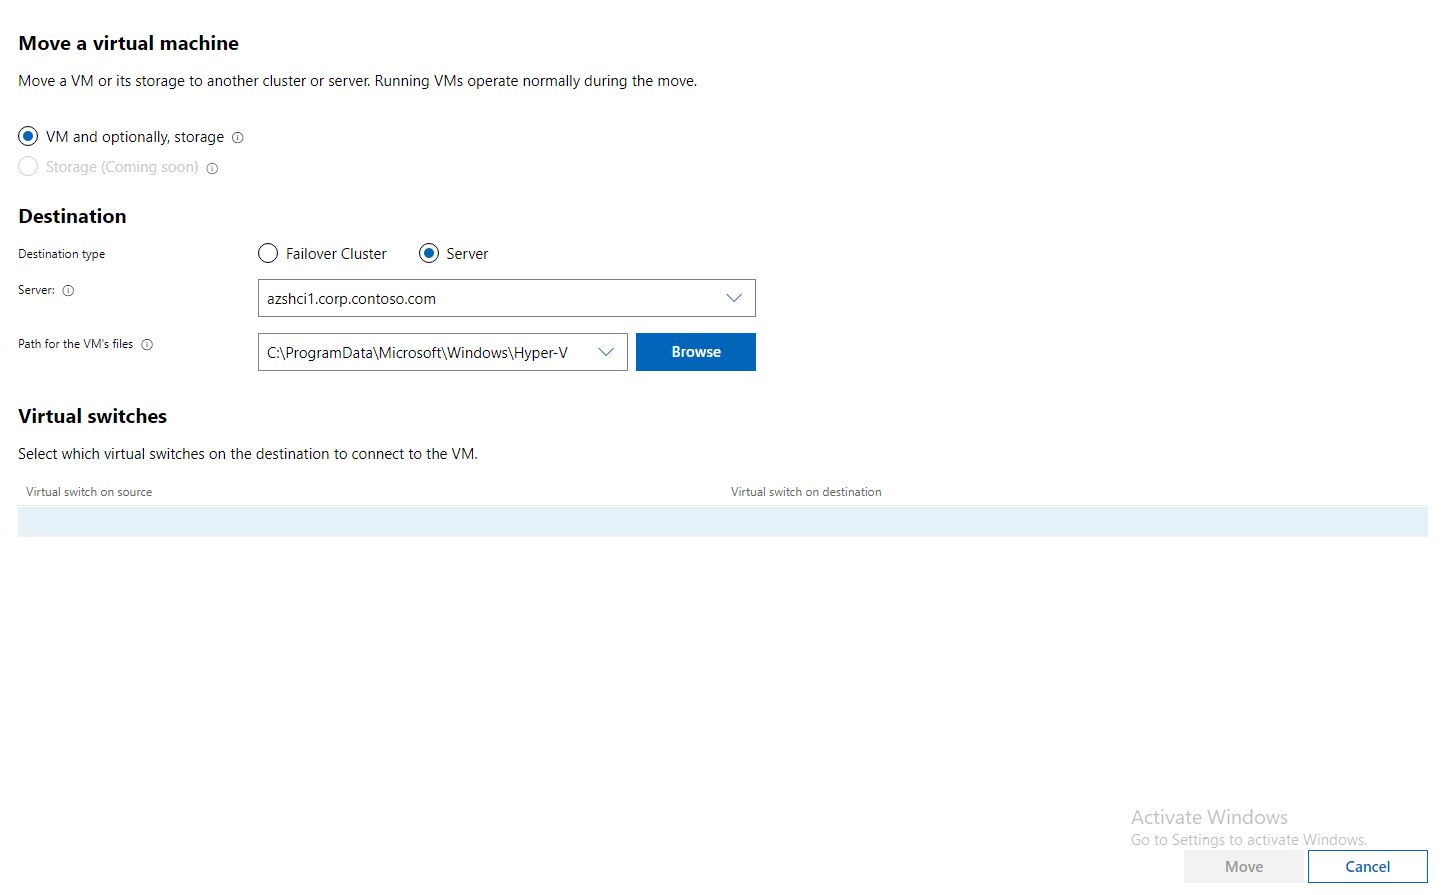The image size is (1452, 895).
Task: Click Go to Settings to activate Windows
Action: (x=1248, y=839)
